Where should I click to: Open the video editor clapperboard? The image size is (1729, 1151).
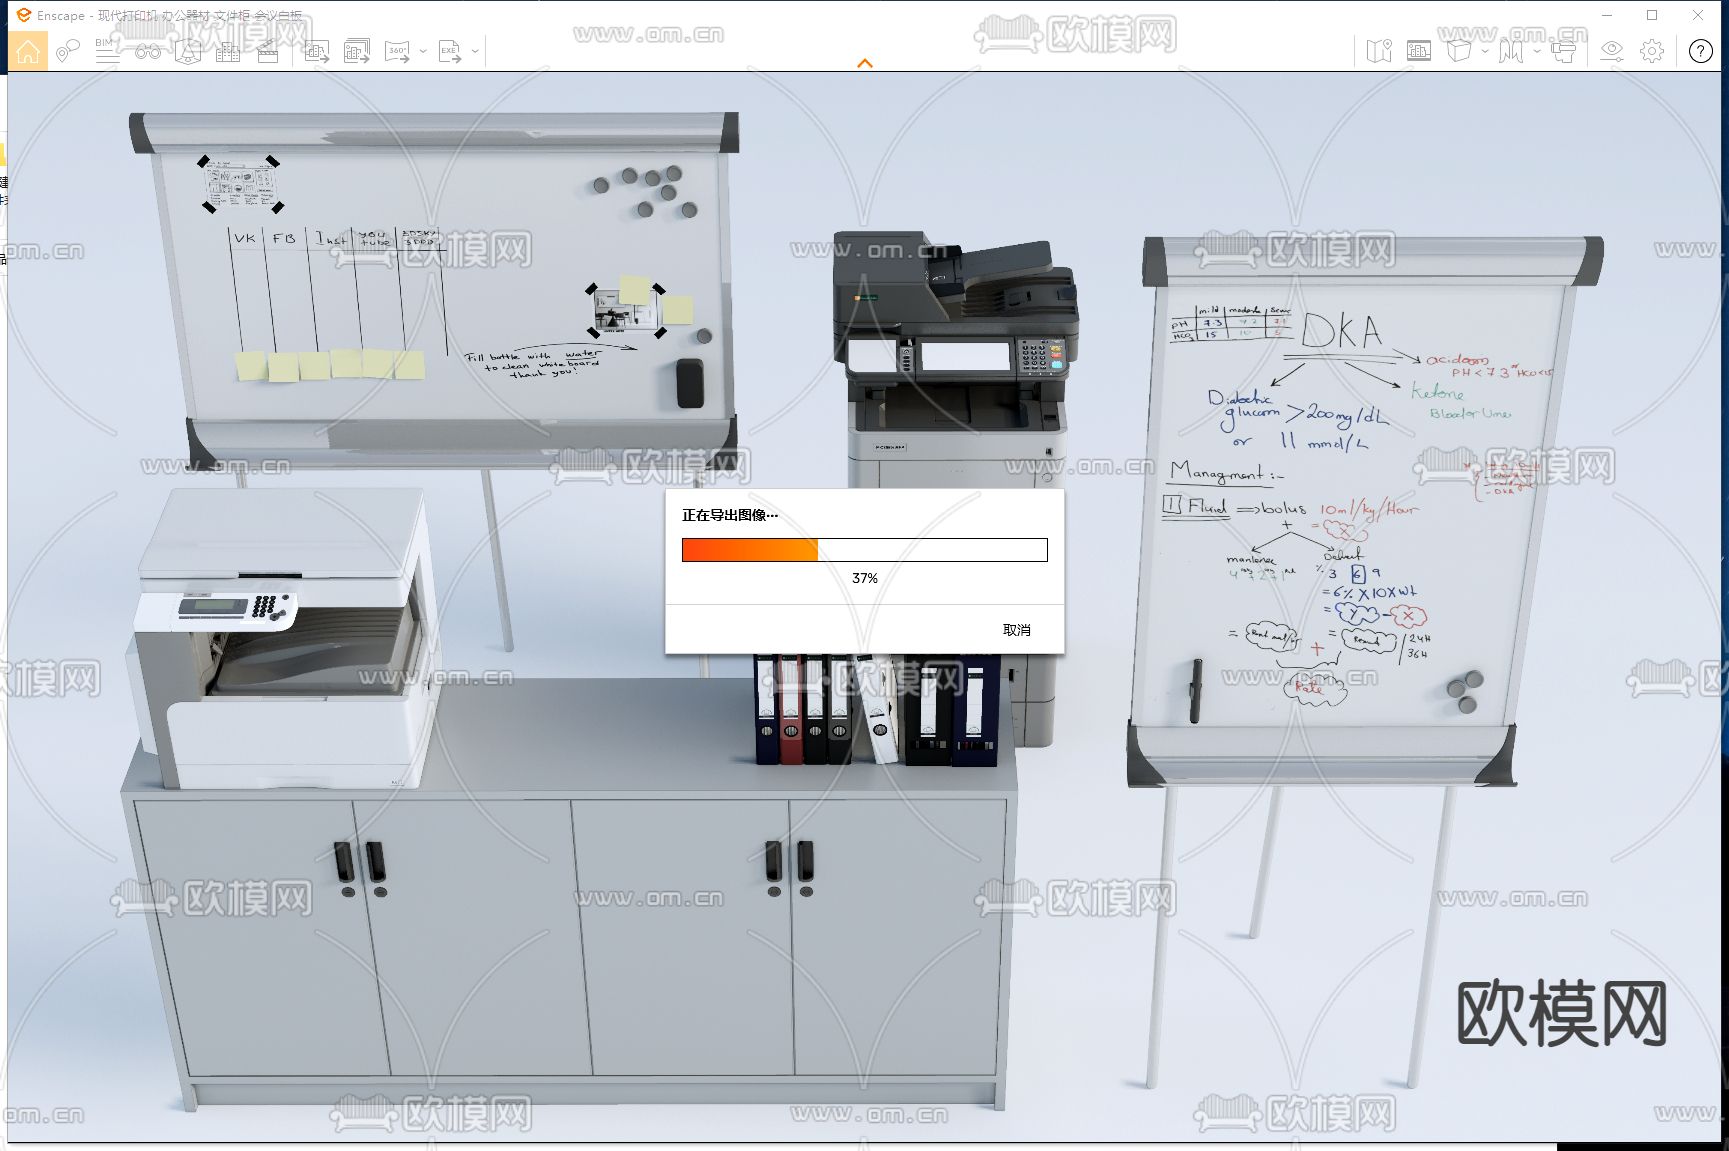(x=268, y=51)
